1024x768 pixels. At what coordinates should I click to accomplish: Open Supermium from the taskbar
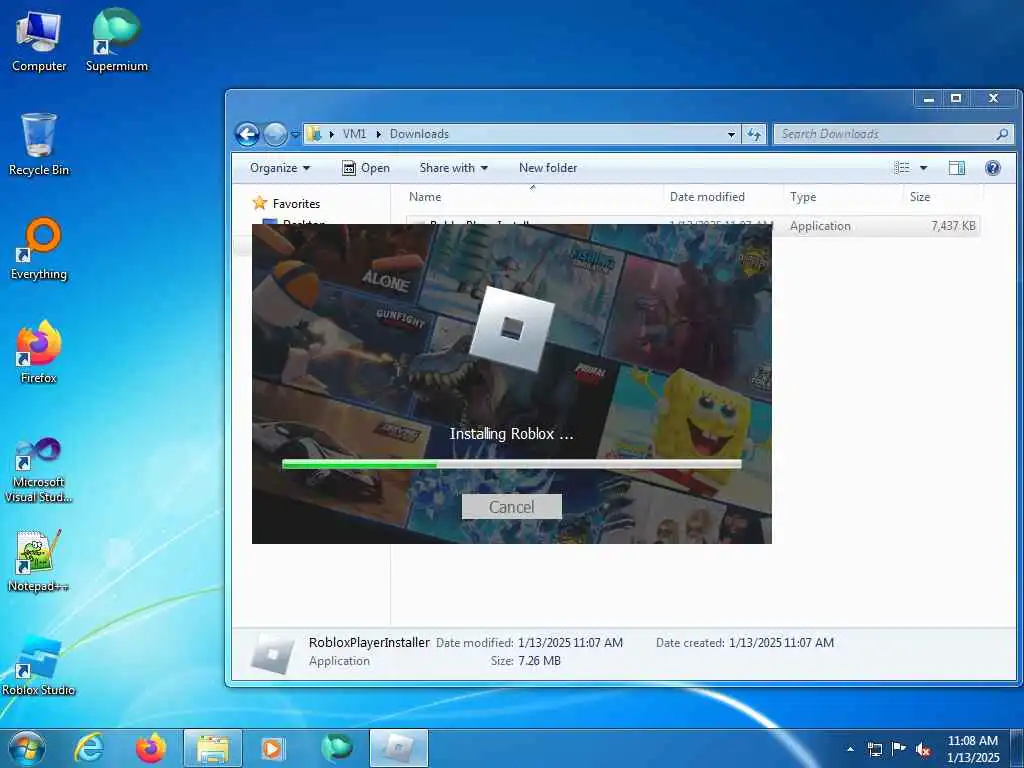click(x=336, y=748)
